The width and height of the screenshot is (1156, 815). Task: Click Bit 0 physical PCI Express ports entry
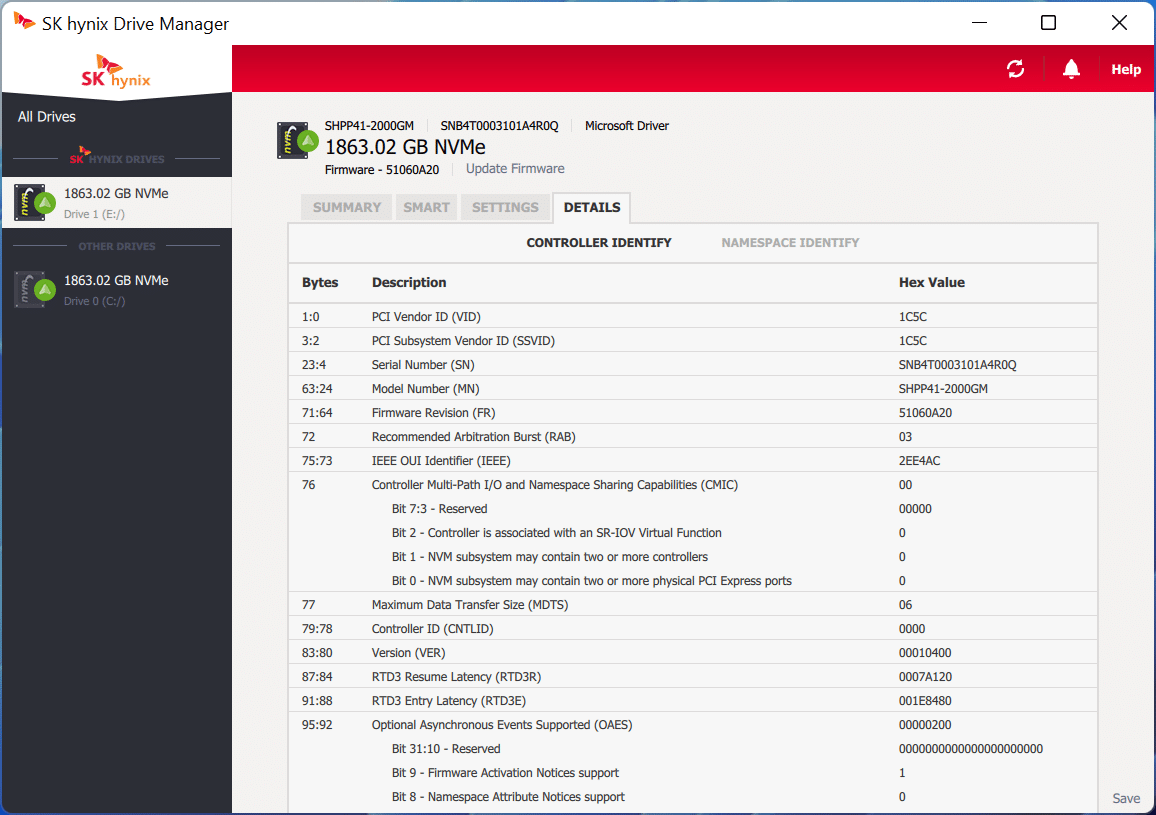tap(591, 580)
